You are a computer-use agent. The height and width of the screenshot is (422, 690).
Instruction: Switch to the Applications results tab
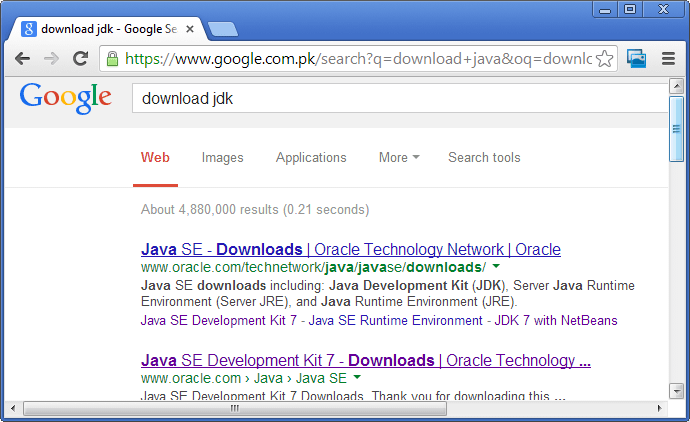[x=311, y=157]
